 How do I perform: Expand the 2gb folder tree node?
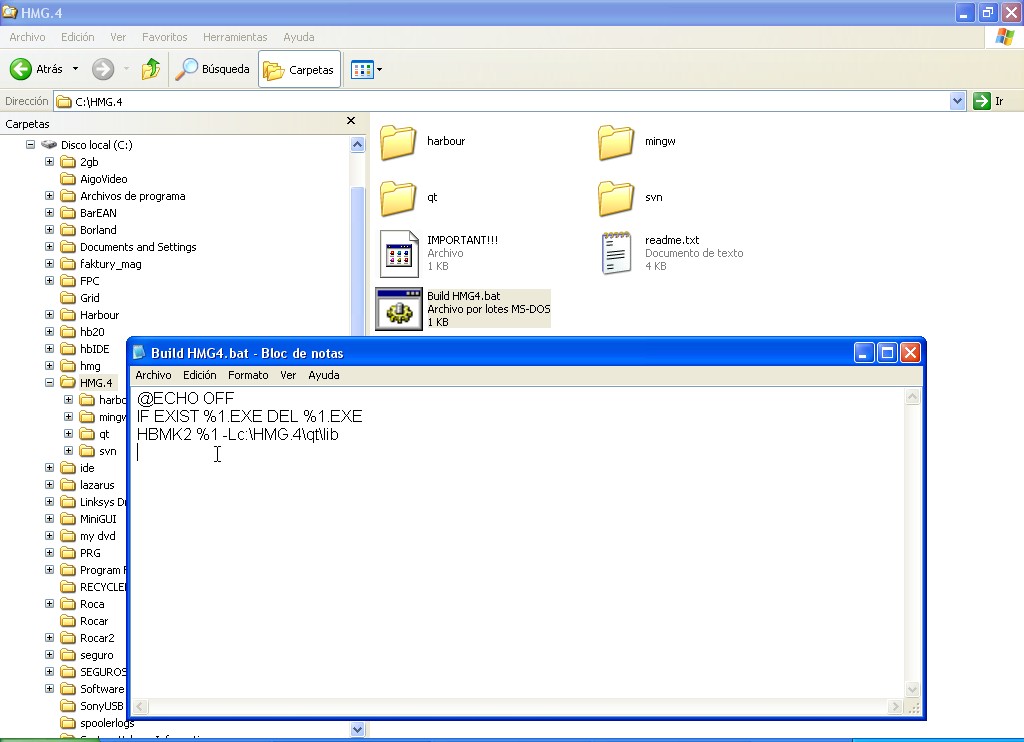point(50,161)
